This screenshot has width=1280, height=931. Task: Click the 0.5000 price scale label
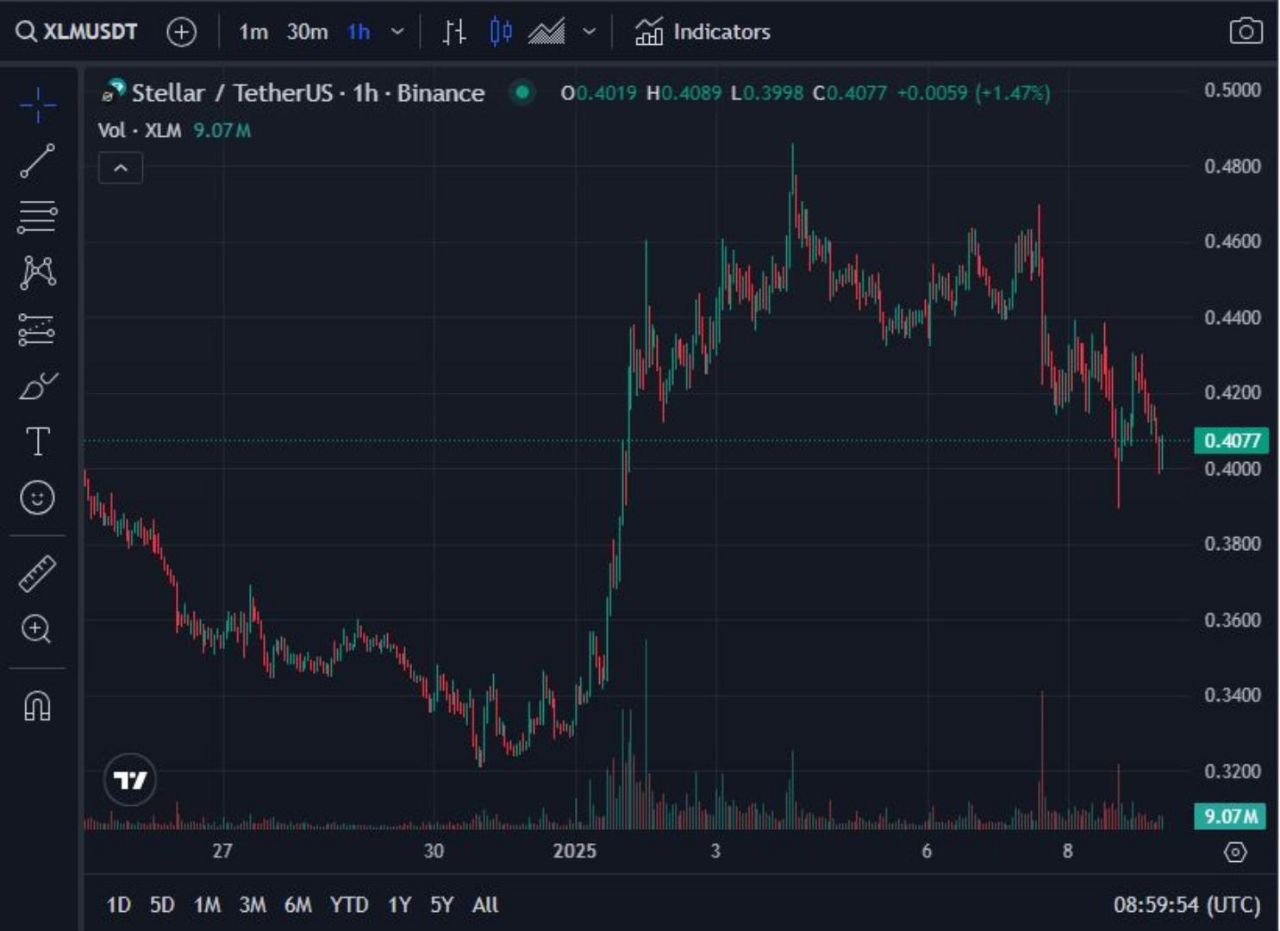pyautogui.click(x=1232, y=90)
